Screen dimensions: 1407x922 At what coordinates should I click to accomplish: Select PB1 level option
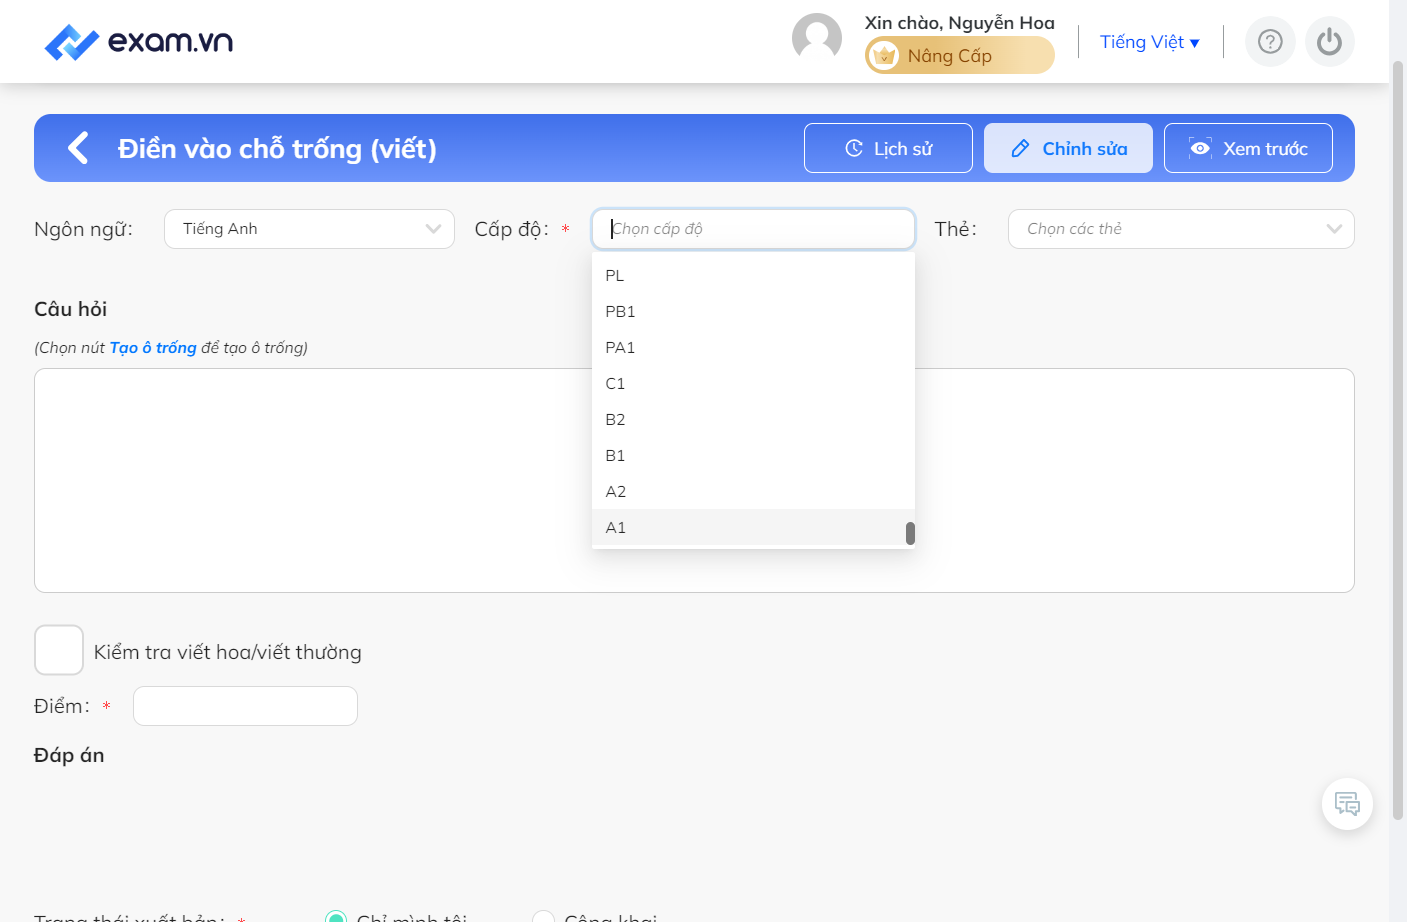tap(753, 311)
